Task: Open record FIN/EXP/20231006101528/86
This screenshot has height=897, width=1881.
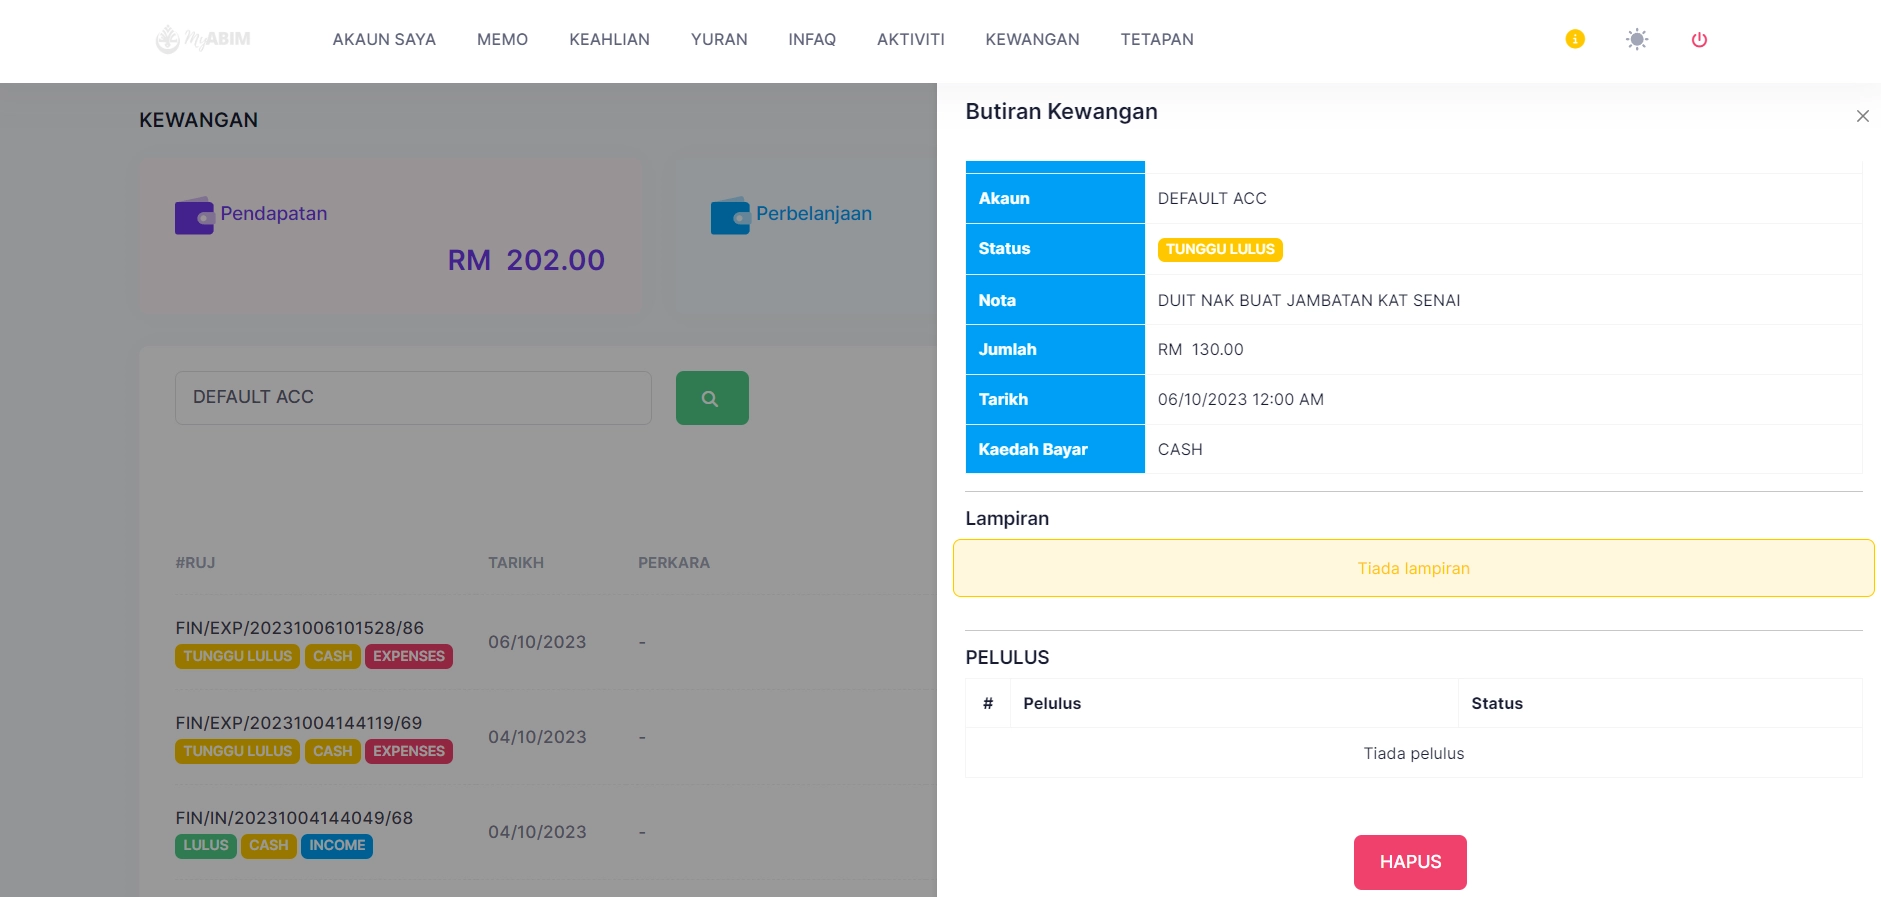Action: 299,628
